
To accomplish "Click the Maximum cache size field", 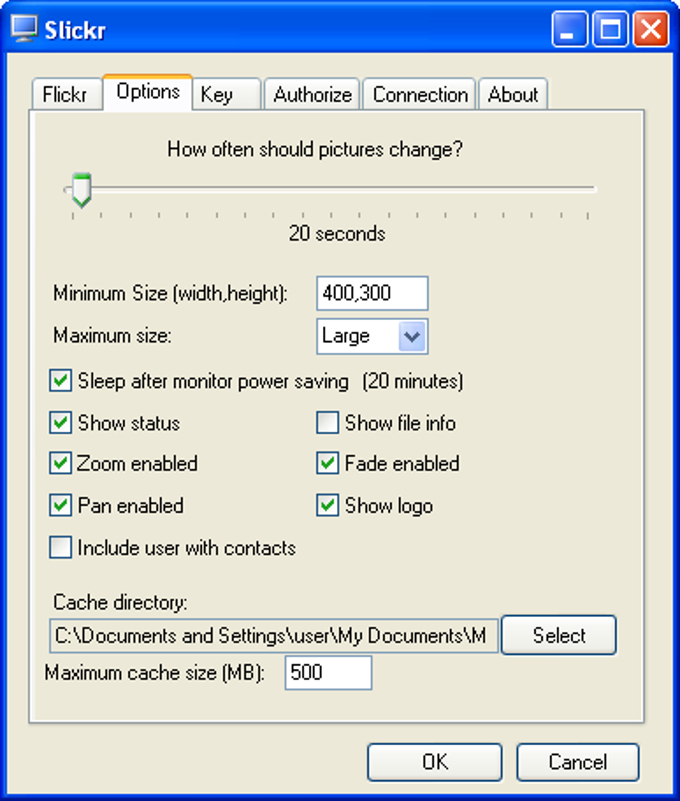I will point(328,673).
